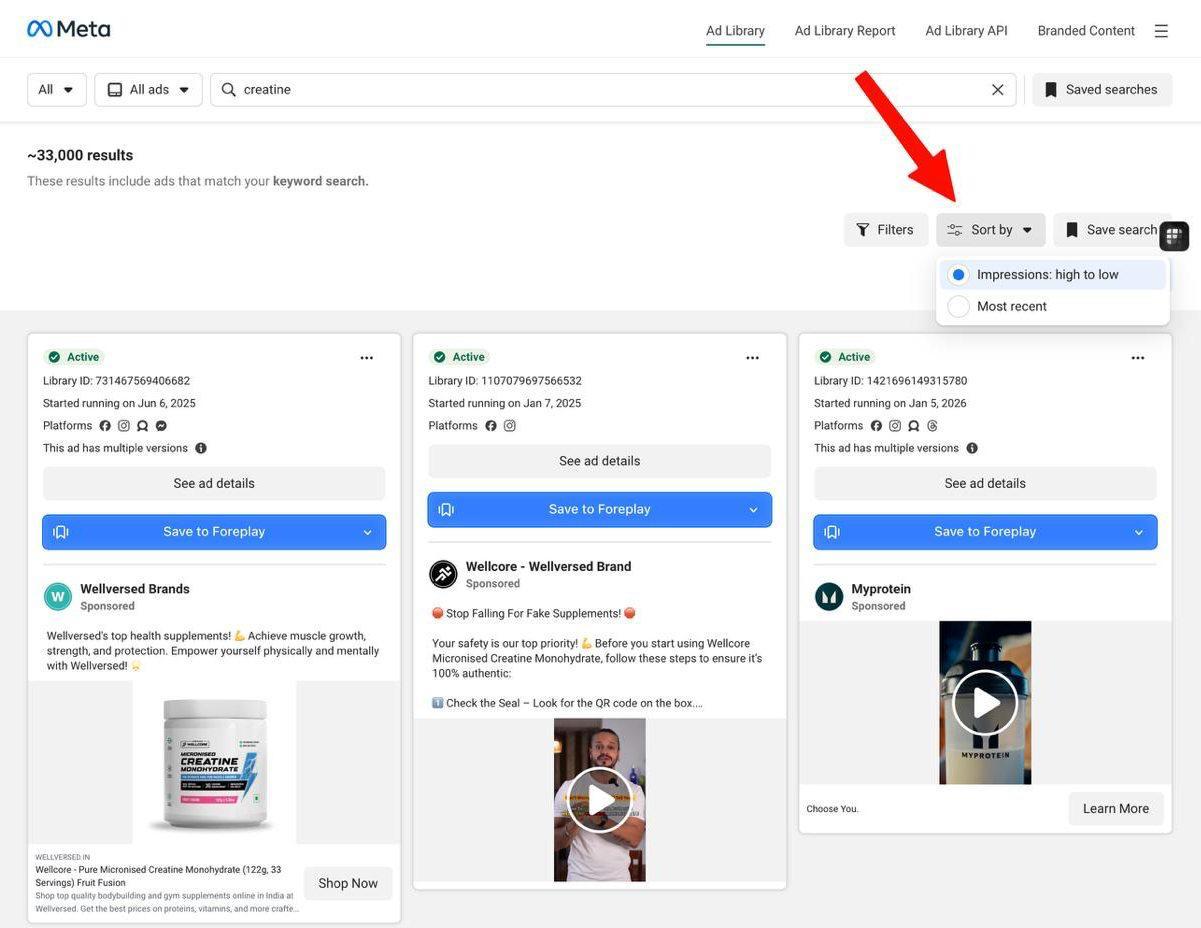Open the All country dropdown
Screen dimensions: 1201x928
pos(56,89)
